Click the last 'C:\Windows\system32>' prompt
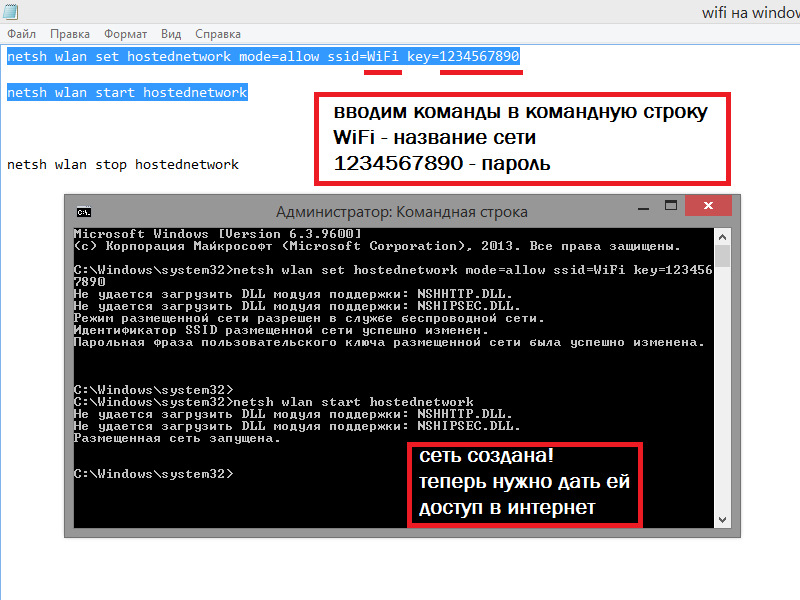 point(154,474)
